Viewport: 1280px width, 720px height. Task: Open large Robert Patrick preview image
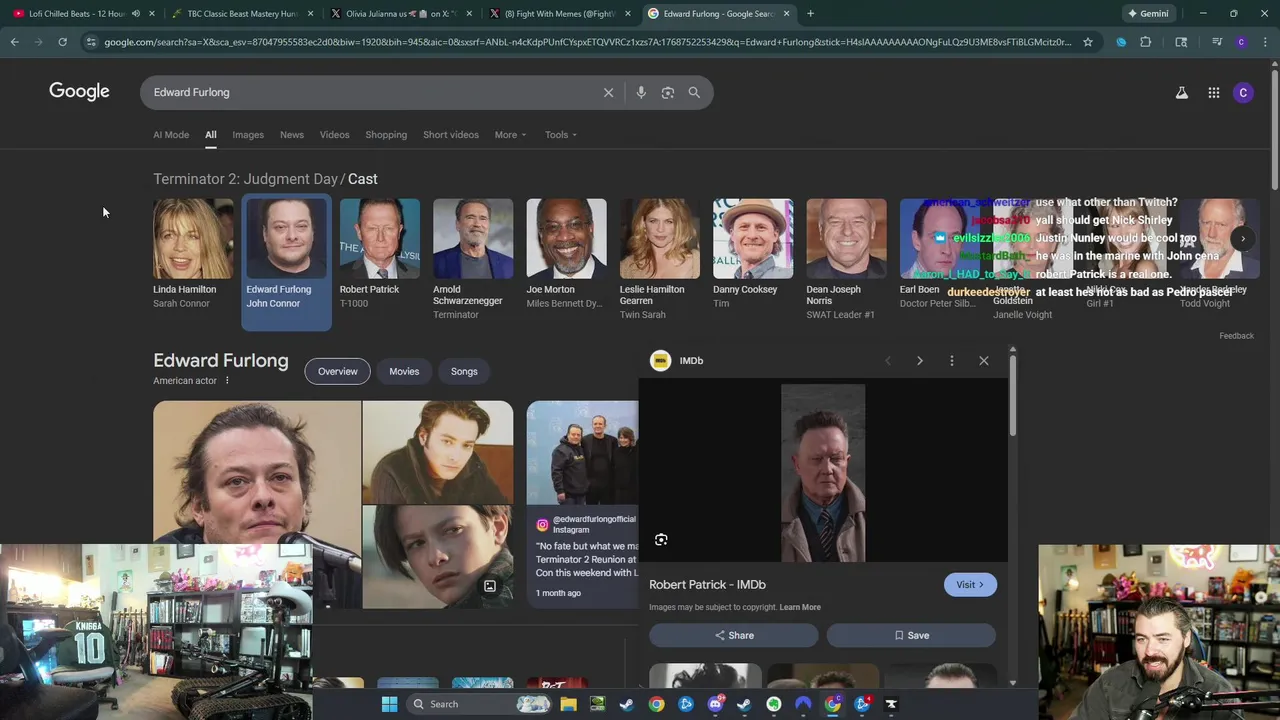point(823,473)
